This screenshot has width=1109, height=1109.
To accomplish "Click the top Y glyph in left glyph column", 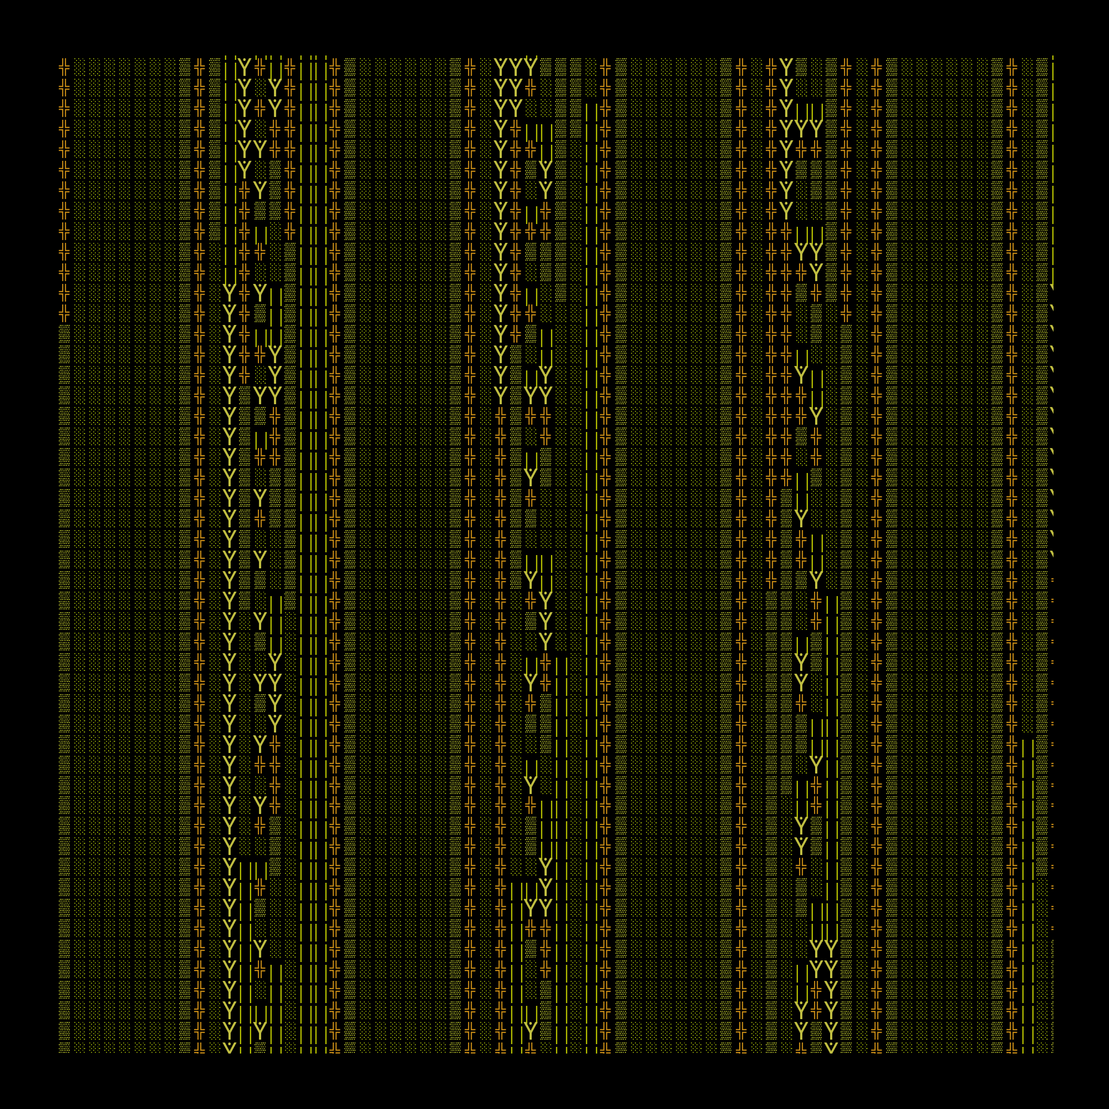I will [245, 68].
